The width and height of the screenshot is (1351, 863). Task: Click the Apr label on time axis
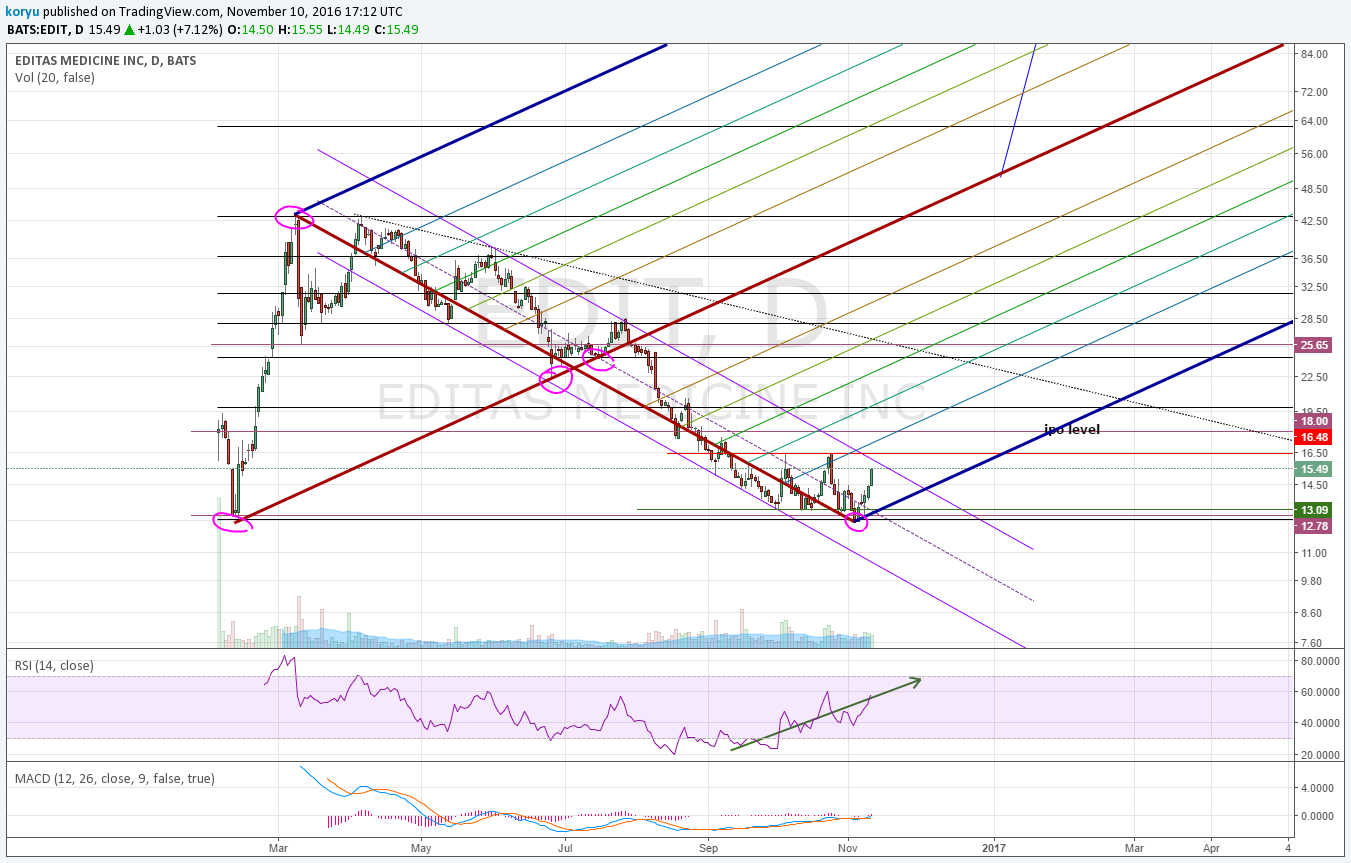[x=1211, y=846]
